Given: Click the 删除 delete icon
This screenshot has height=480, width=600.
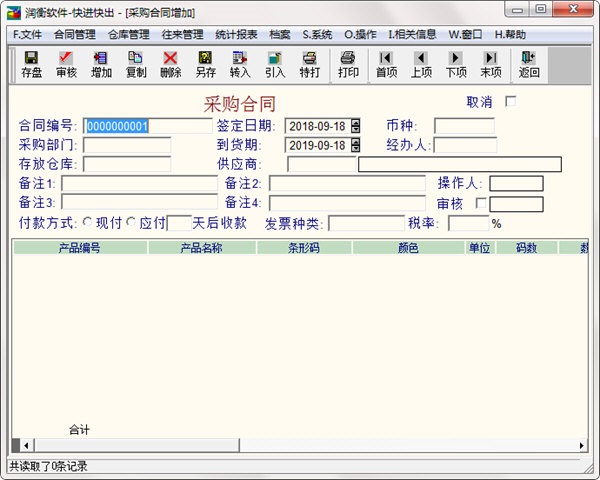Looking at the screenshot, I should point(170,57).
